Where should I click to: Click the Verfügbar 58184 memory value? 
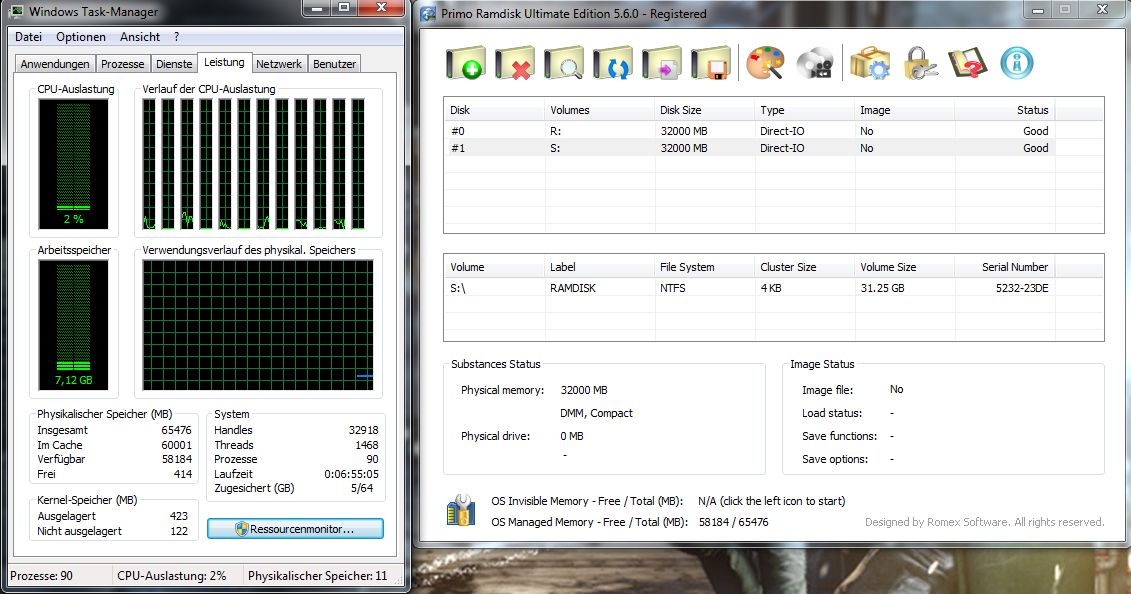coord(176,459)
